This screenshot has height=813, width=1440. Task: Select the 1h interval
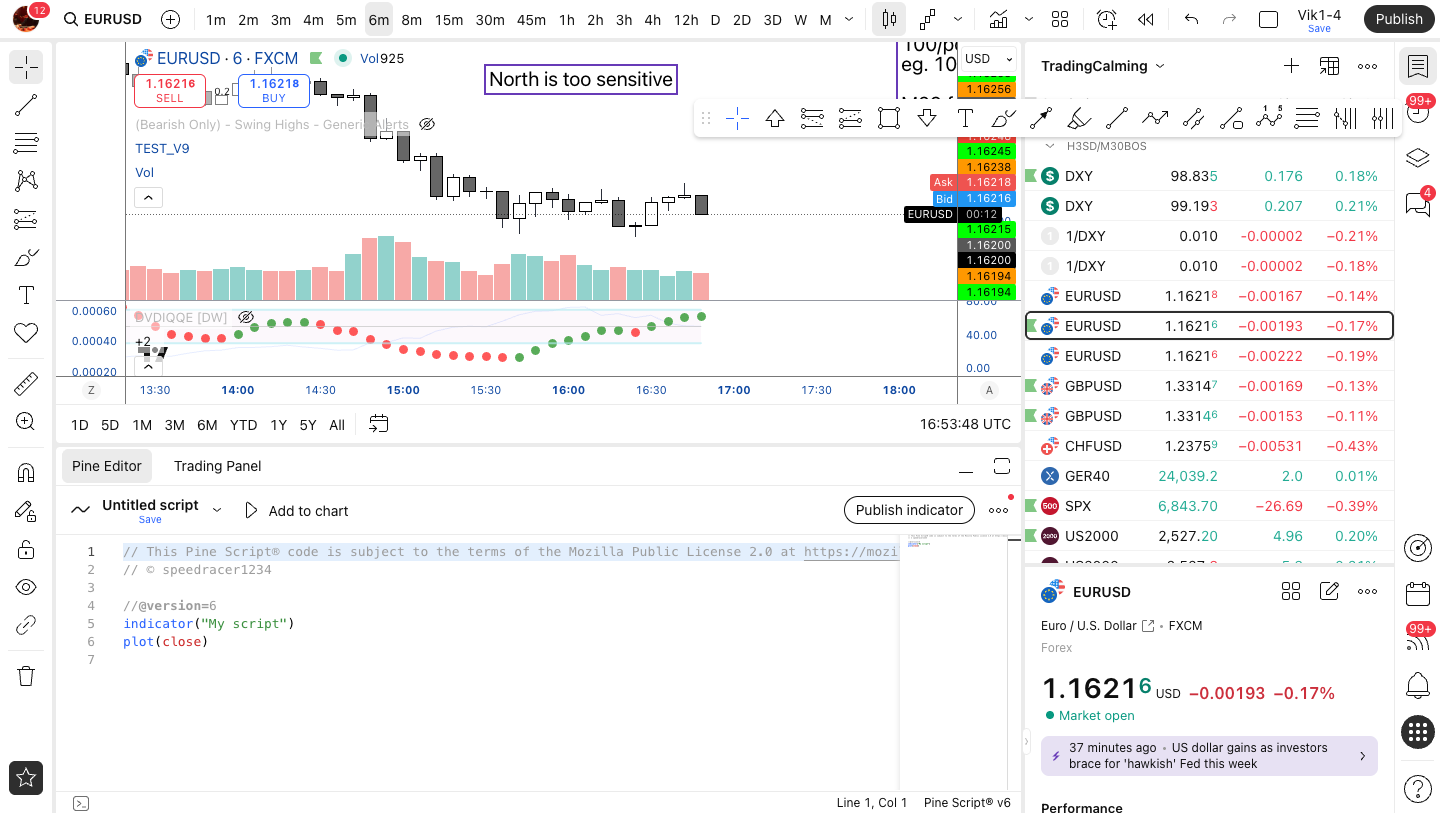567,19
